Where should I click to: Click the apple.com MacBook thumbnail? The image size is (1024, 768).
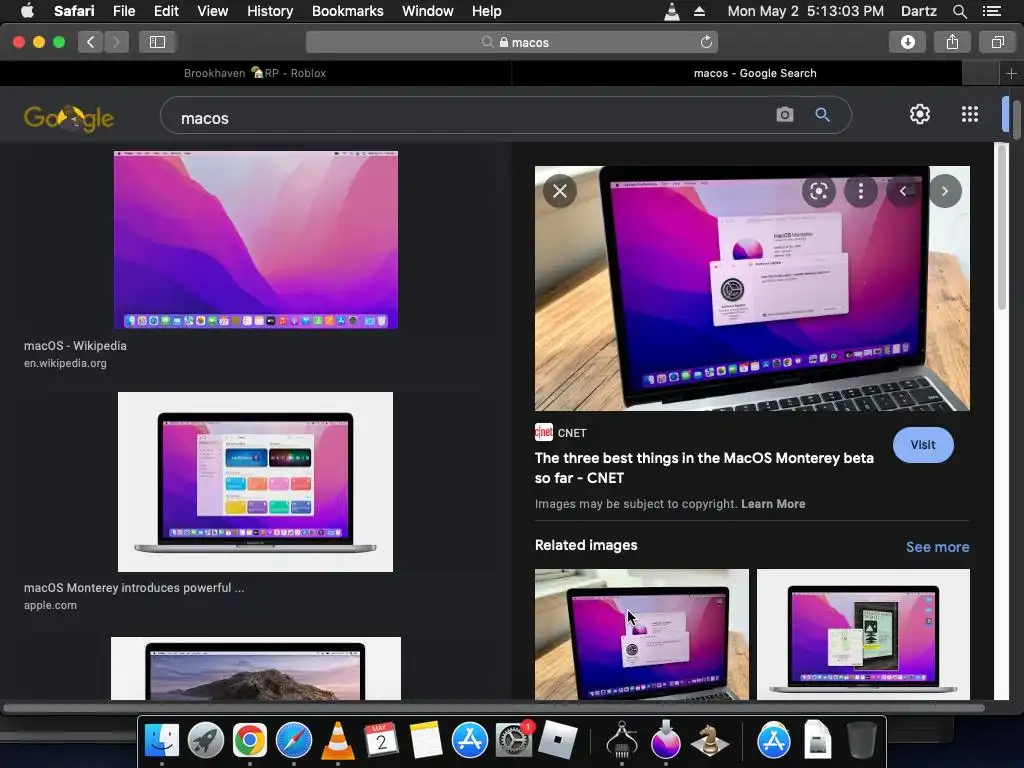[255, 482]
